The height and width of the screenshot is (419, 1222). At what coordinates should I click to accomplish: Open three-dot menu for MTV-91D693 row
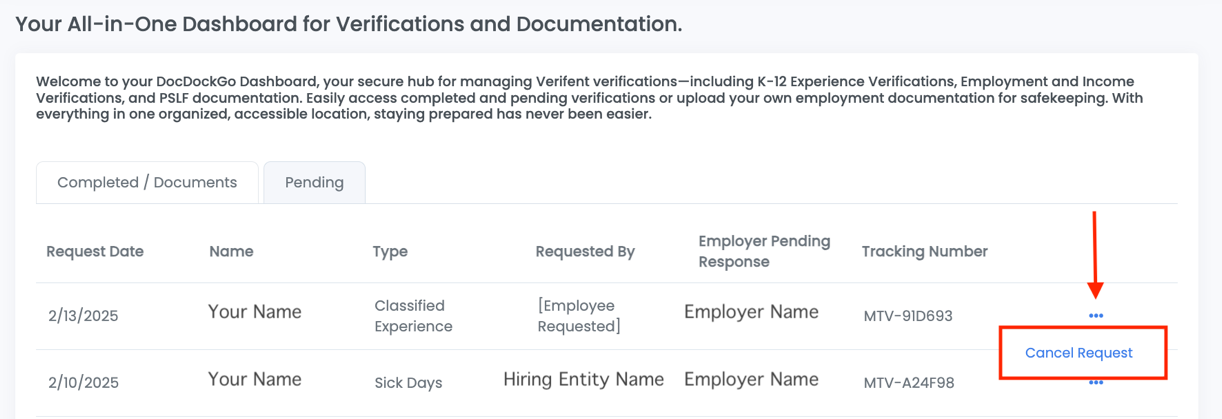(1096, 316)
